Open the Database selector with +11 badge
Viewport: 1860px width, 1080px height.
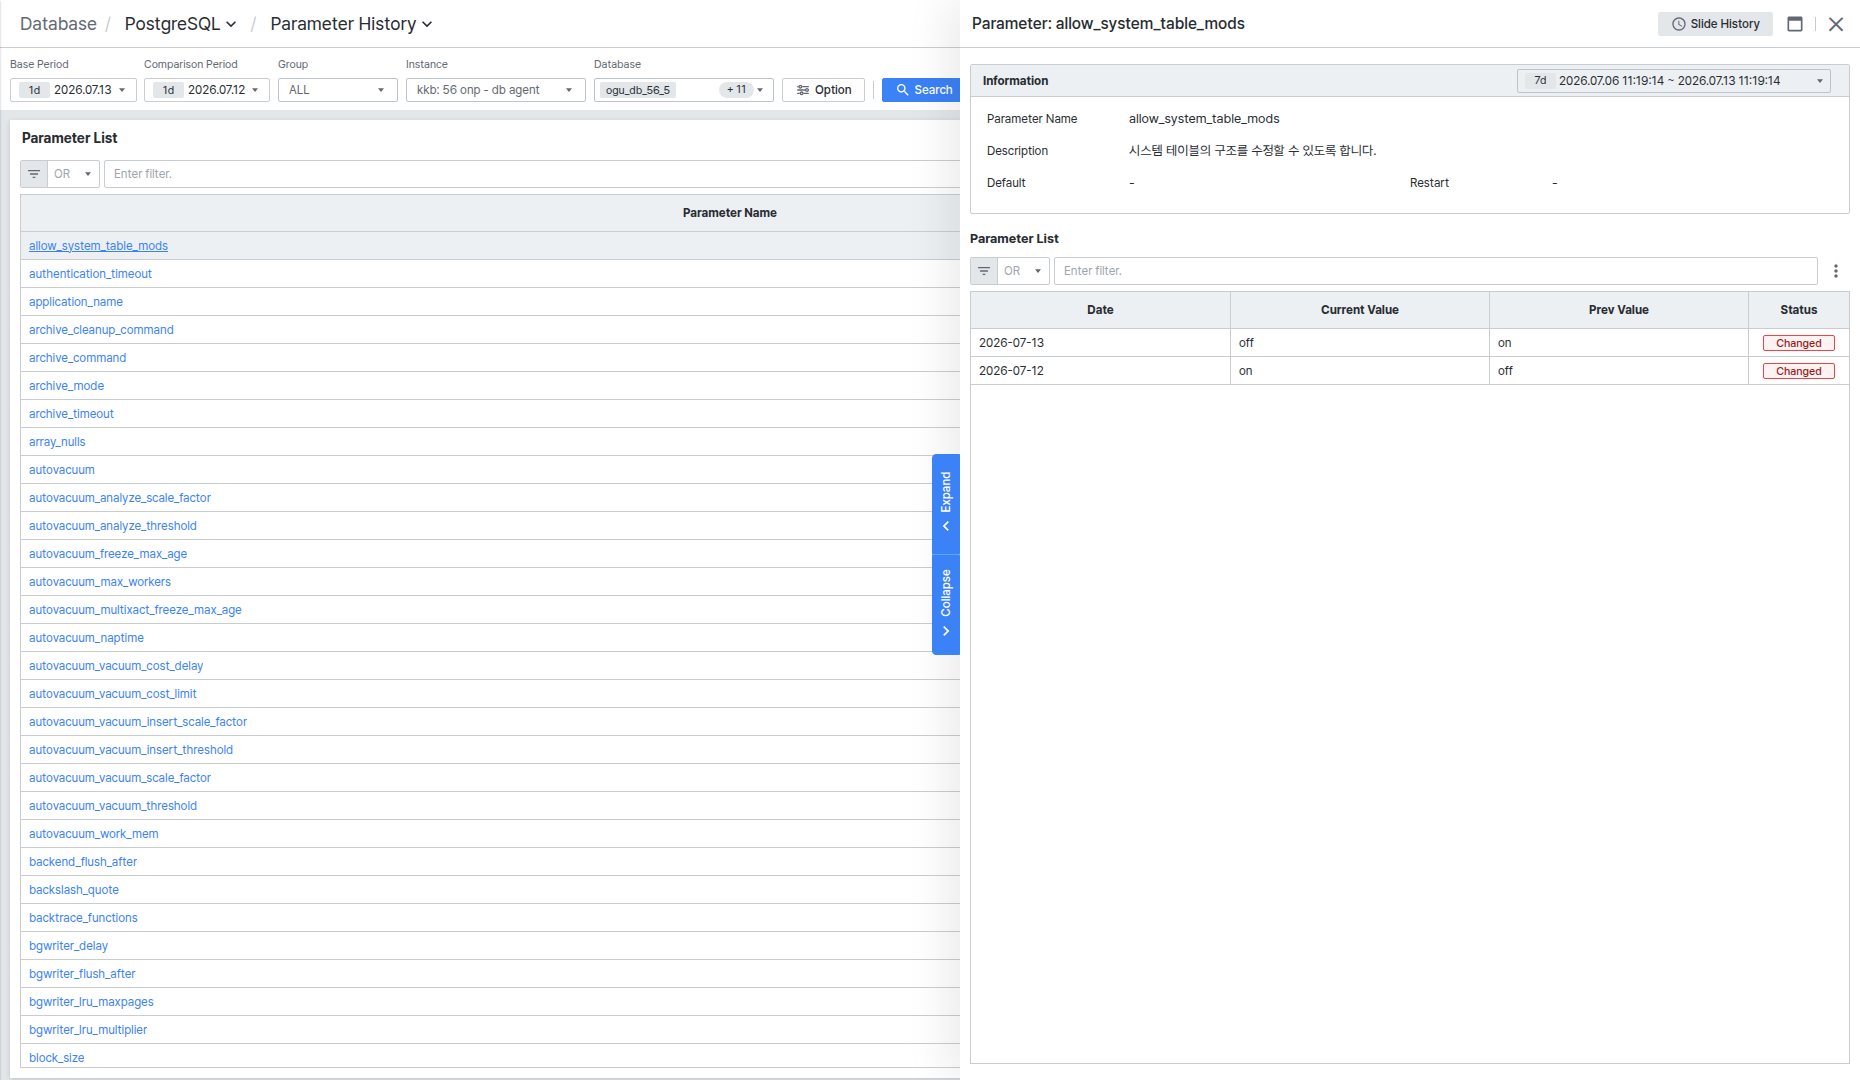[x=684, y=90]
